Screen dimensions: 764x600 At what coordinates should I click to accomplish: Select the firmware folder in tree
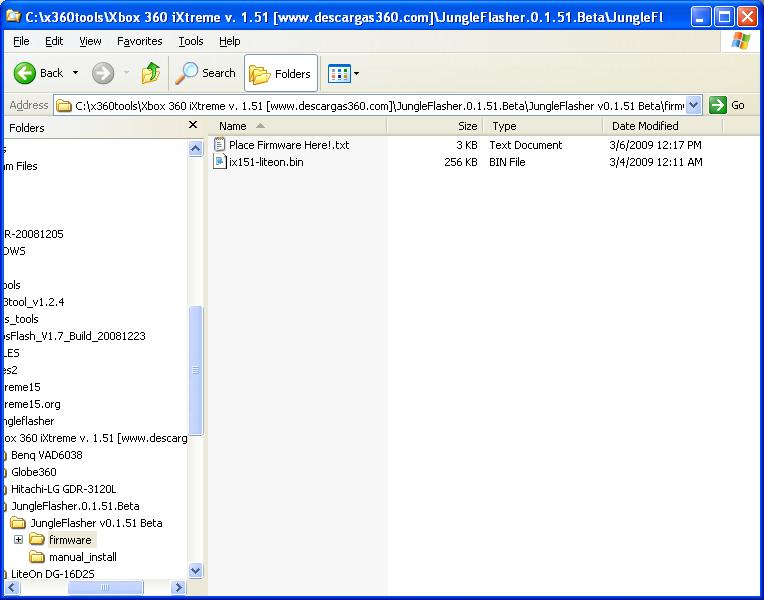[x=70, y=540]
